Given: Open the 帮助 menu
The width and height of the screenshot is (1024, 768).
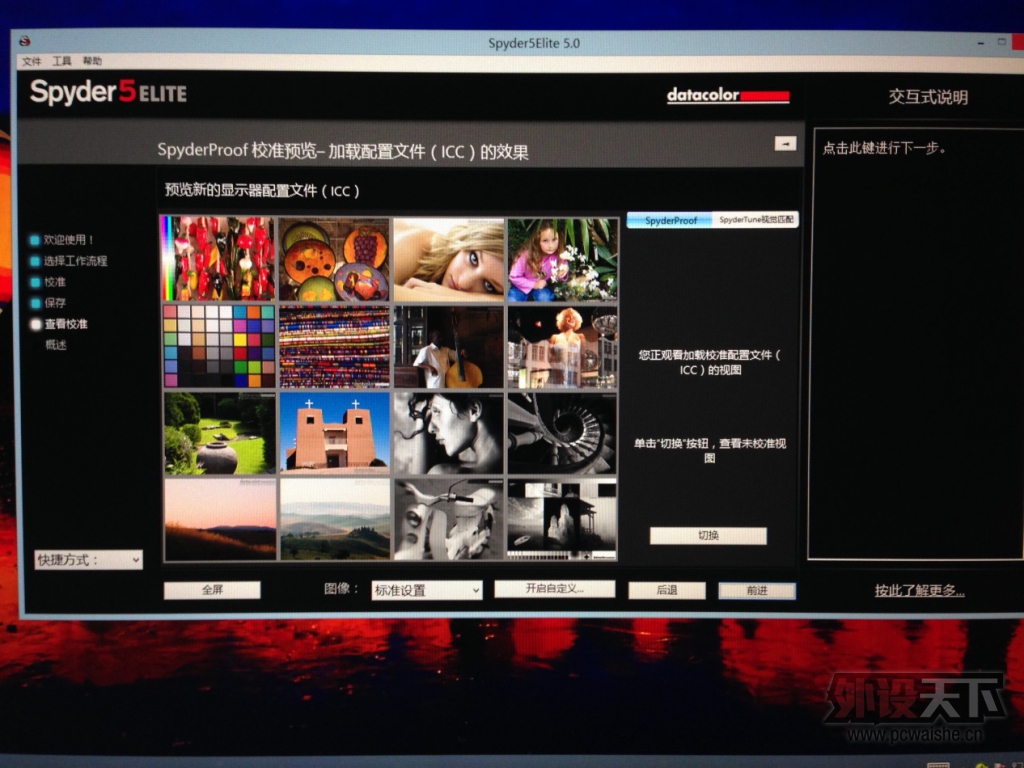Looking at the screenshot, I should pyautogui.click(x=92, y=61).
